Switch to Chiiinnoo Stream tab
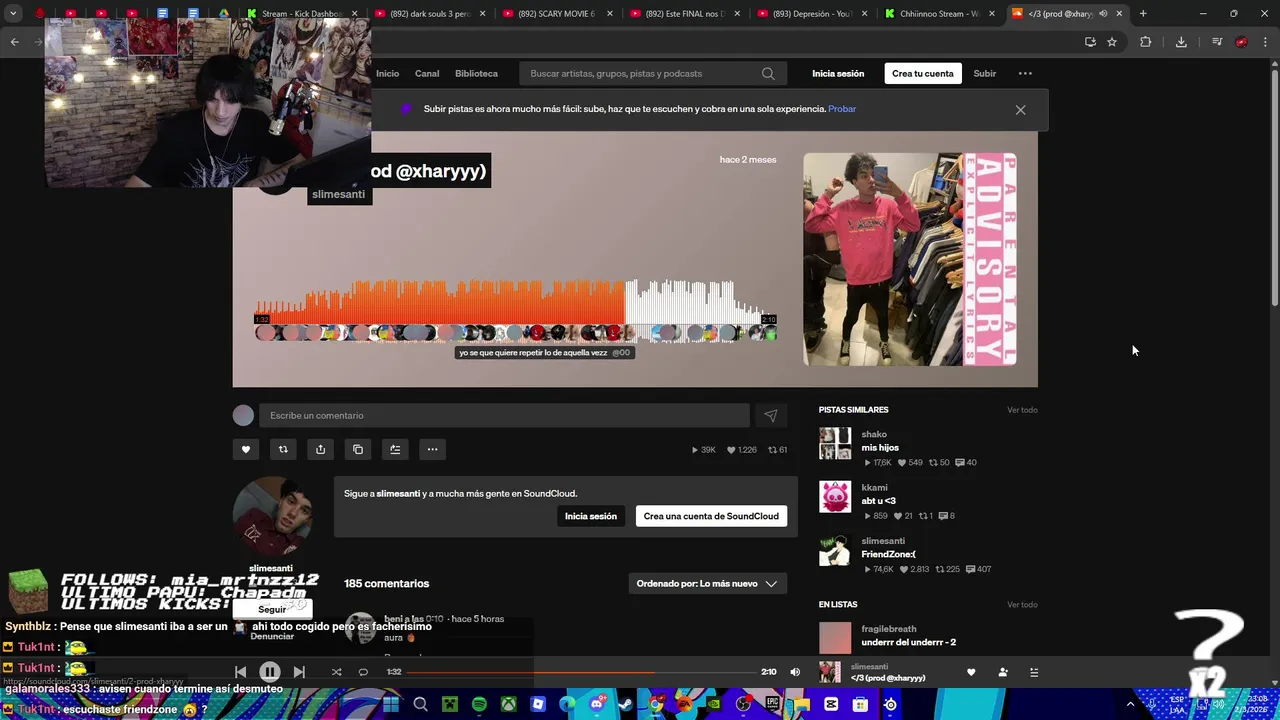 tap(942, 14)
